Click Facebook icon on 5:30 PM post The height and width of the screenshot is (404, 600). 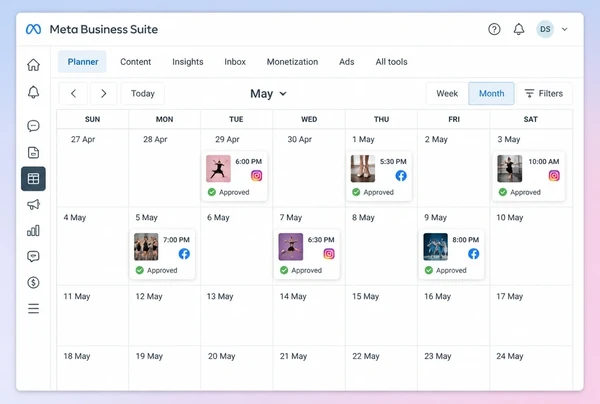click(x=401, y=176)
